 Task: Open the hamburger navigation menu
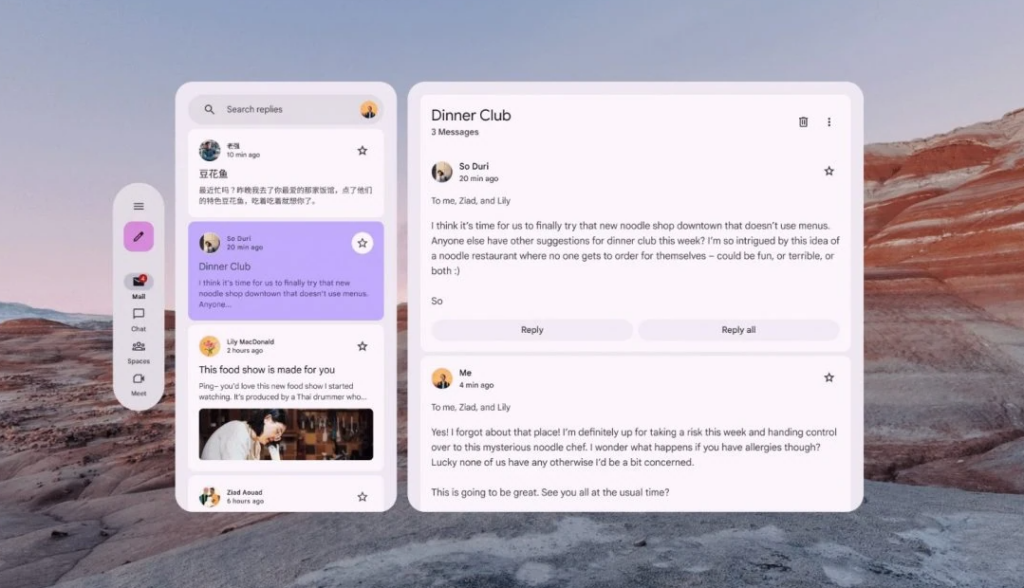point(138,207)
